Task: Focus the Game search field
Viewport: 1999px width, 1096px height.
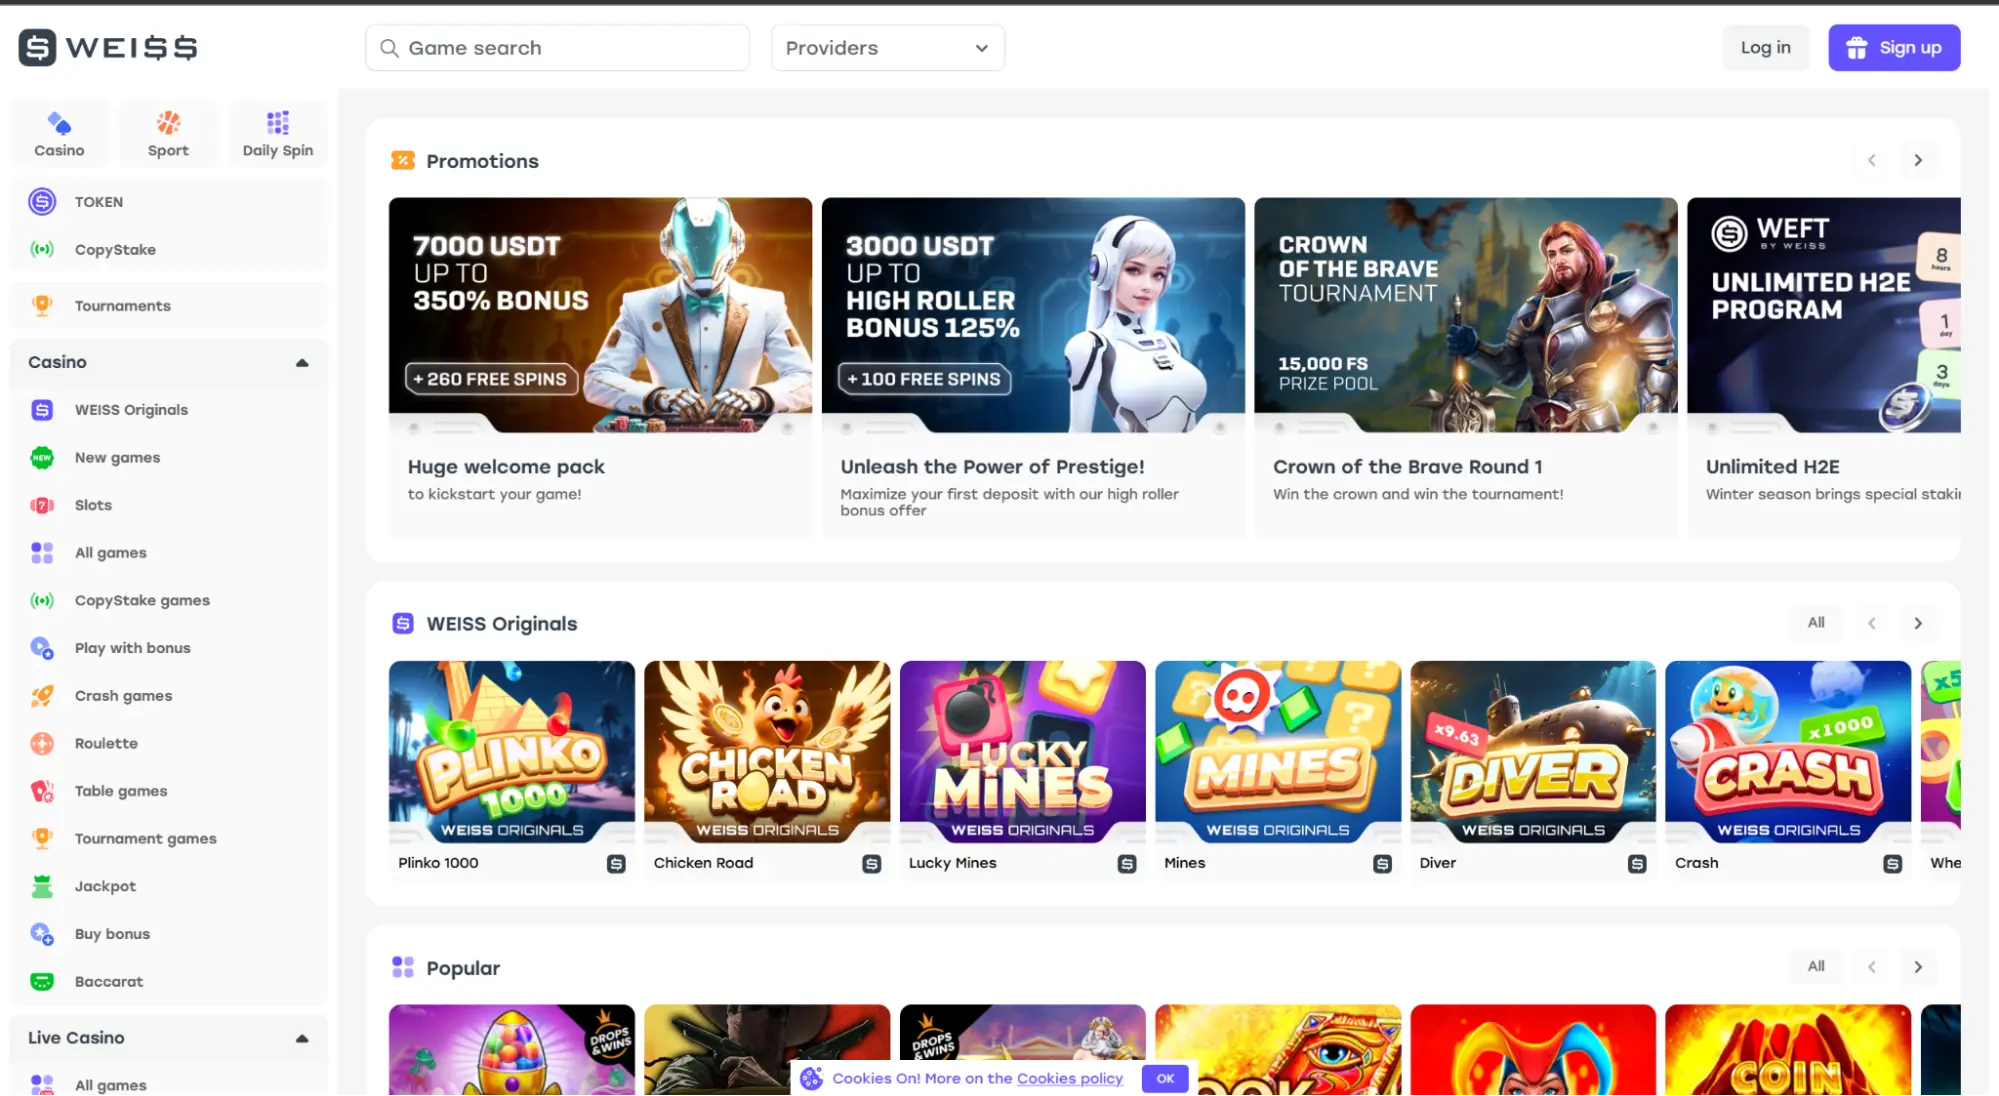Action: (x=557, y=48)
